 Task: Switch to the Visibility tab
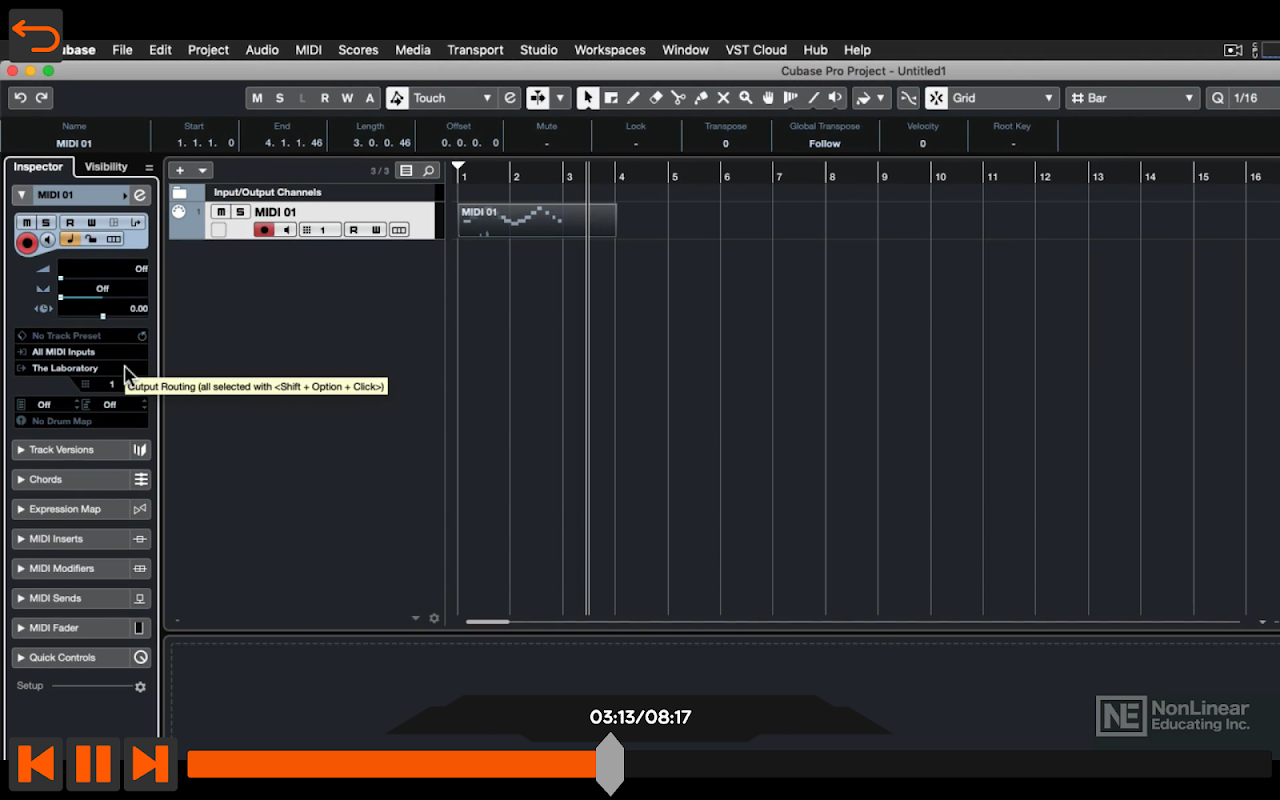point(106,167)
